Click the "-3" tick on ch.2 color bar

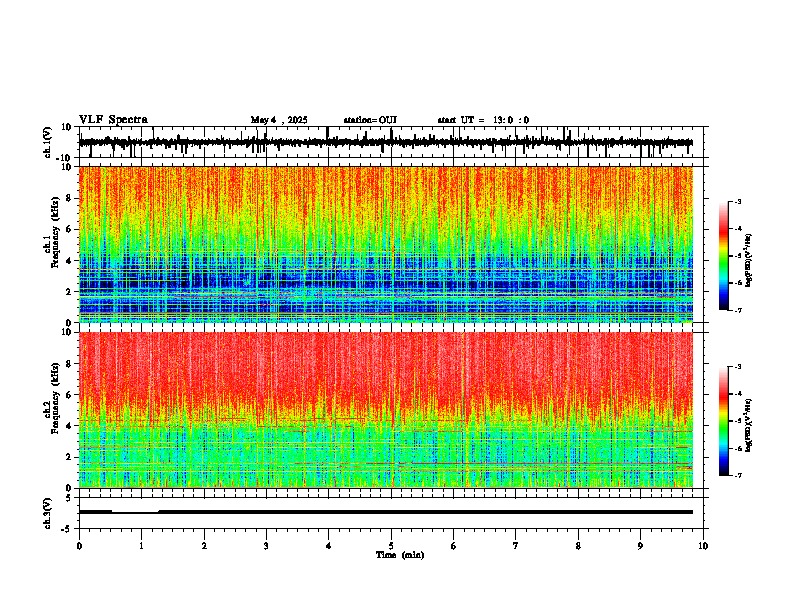(737, 367)
